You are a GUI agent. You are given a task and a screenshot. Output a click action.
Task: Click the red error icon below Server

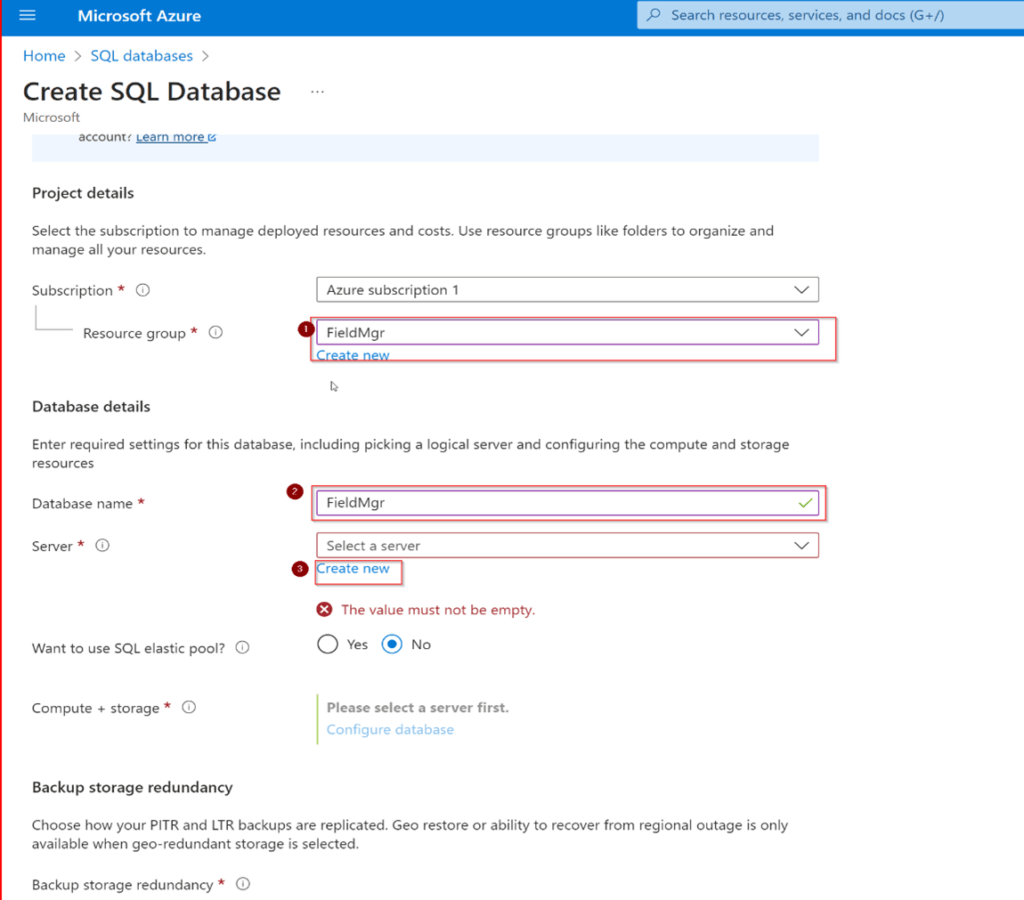tap(324, 609)
